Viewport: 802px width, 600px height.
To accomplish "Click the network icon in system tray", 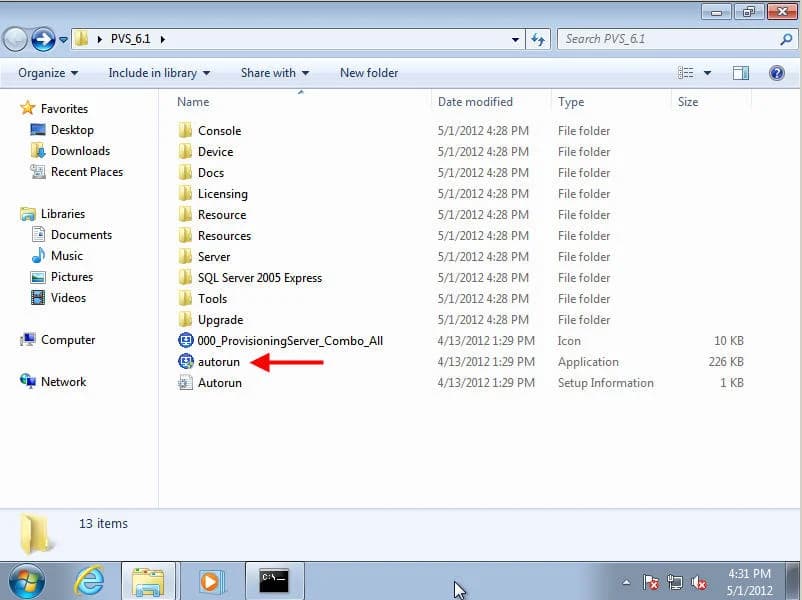I will 675,582.
